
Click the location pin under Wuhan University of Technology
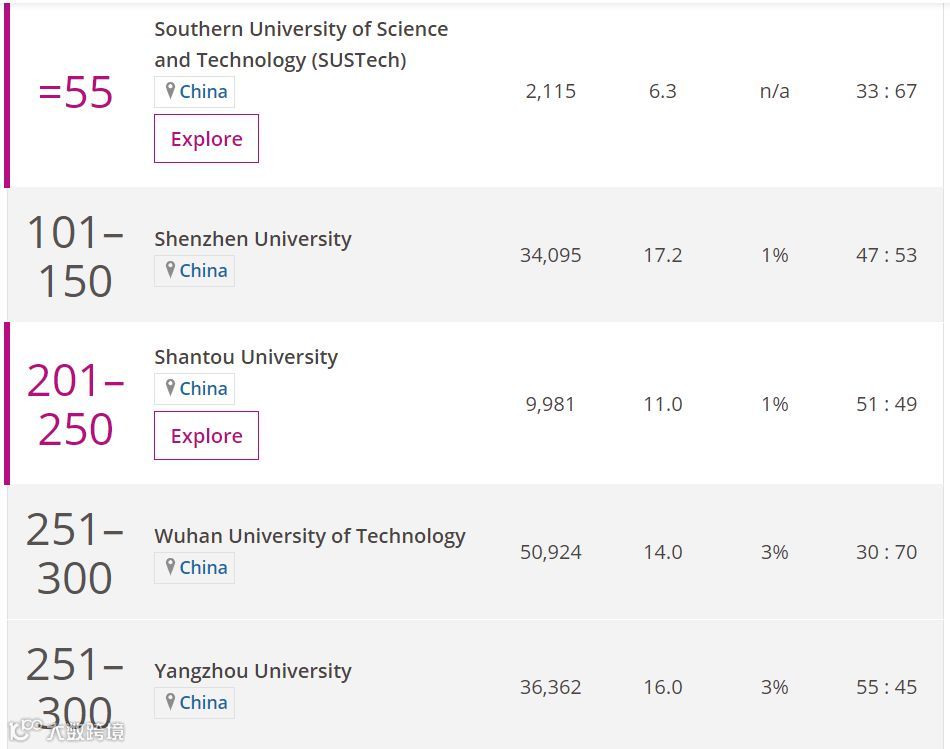(x=170, y=567)
